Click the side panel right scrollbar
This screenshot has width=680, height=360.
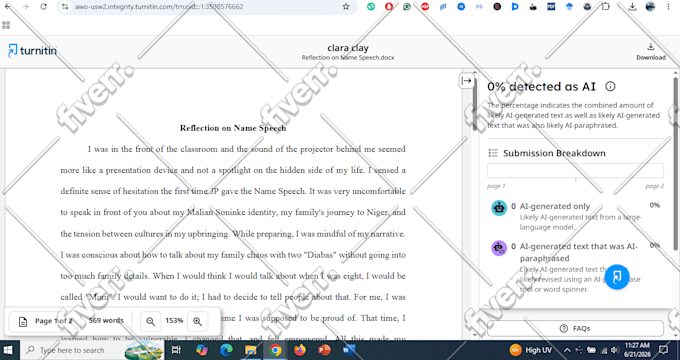(x=676, y=164)
